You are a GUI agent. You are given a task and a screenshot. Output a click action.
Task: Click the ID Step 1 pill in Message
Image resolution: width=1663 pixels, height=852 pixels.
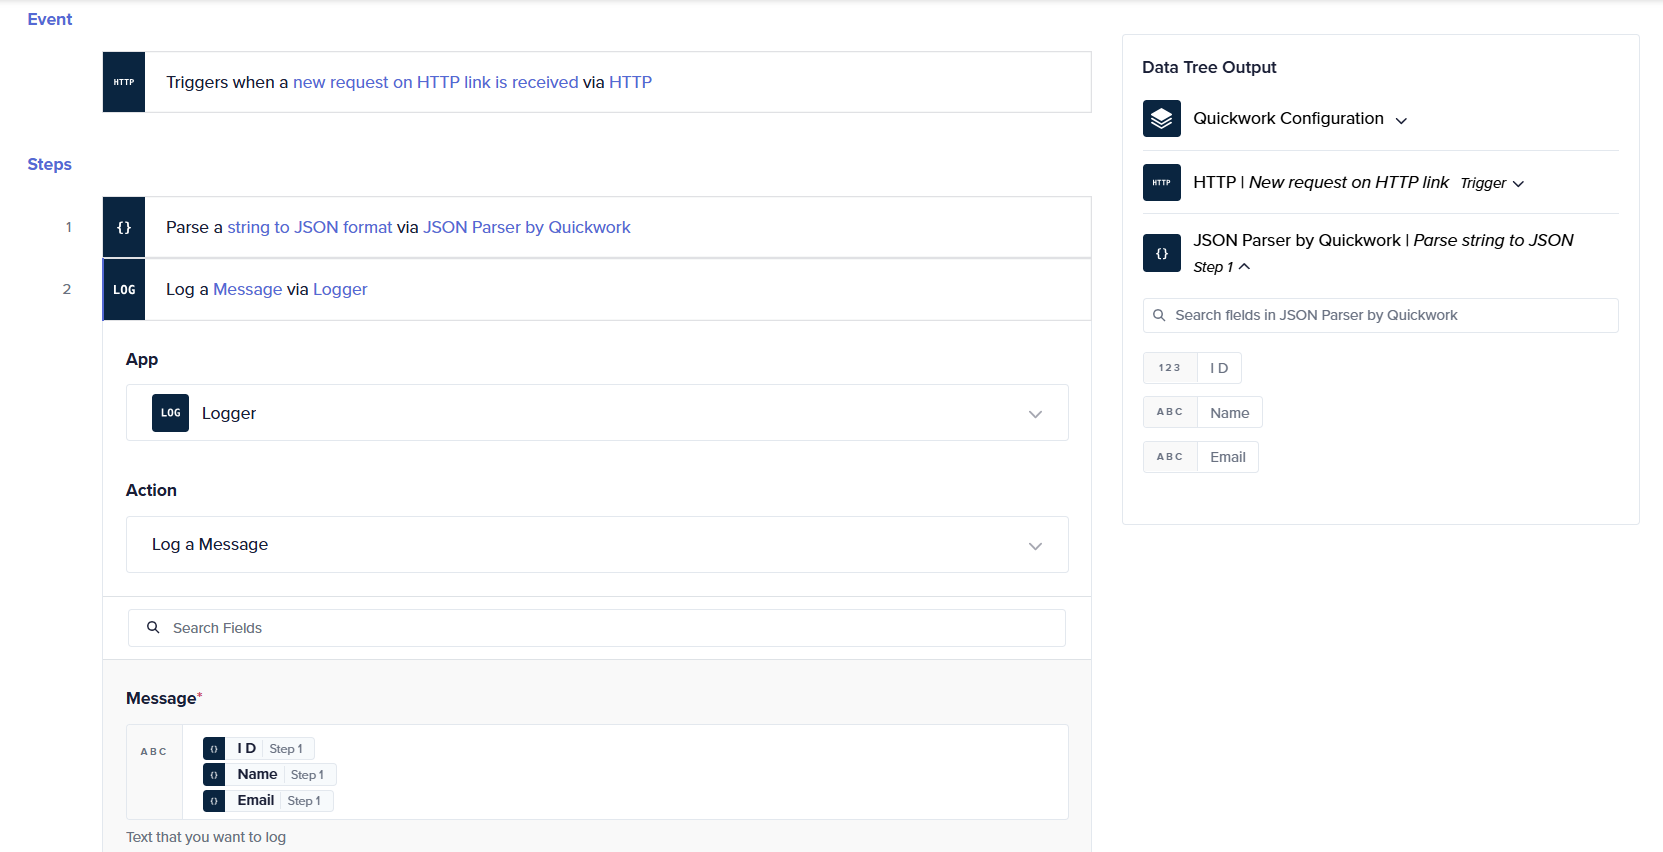(259, 749)
